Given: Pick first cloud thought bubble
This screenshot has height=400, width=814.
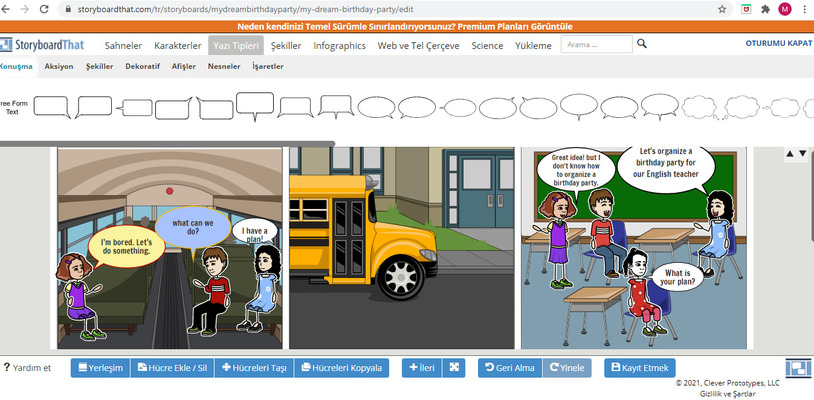Looking at the screenshot, I should click(x=700, y=108).
